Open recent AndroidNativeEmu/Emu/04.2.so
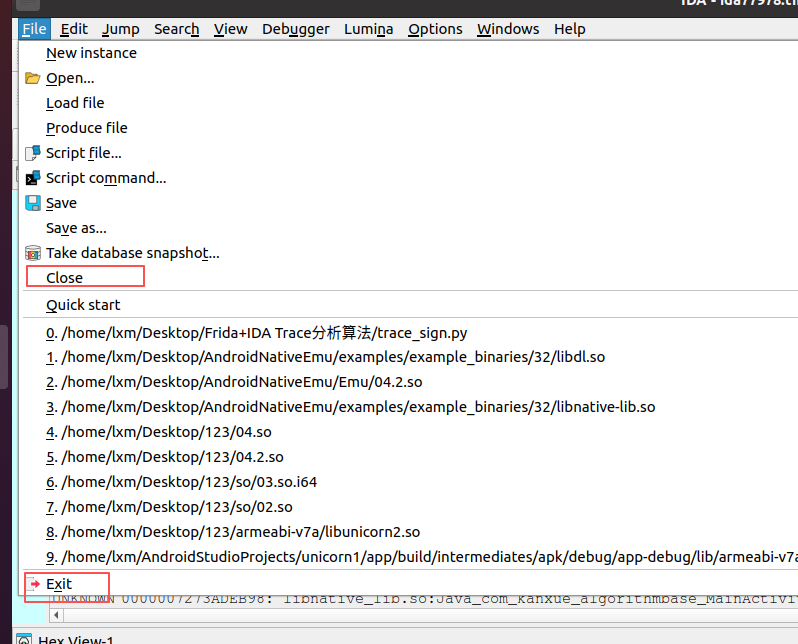The width and height of the screenshot is (798, 644). (410, 382)
